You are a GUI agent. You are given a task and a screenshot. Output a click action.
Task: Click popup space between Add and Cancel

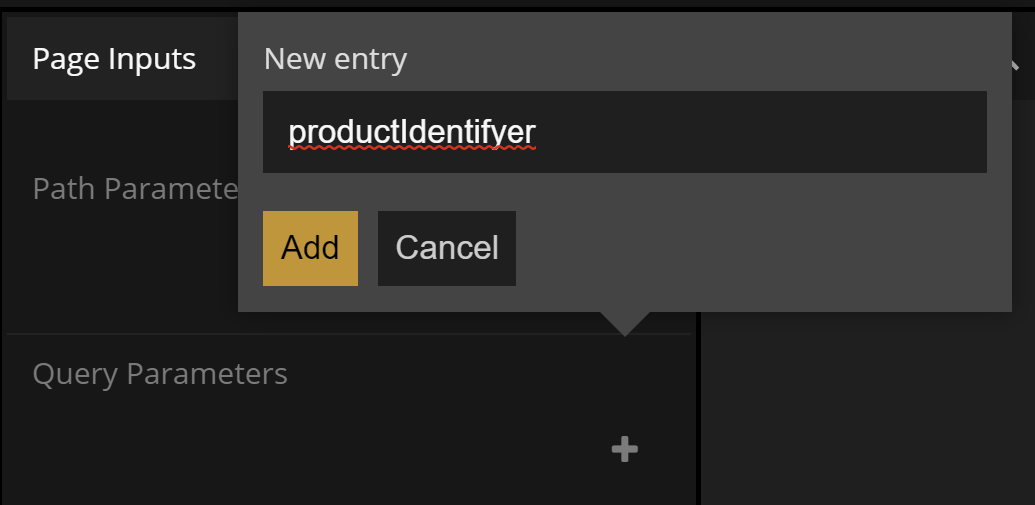point(368,248)
